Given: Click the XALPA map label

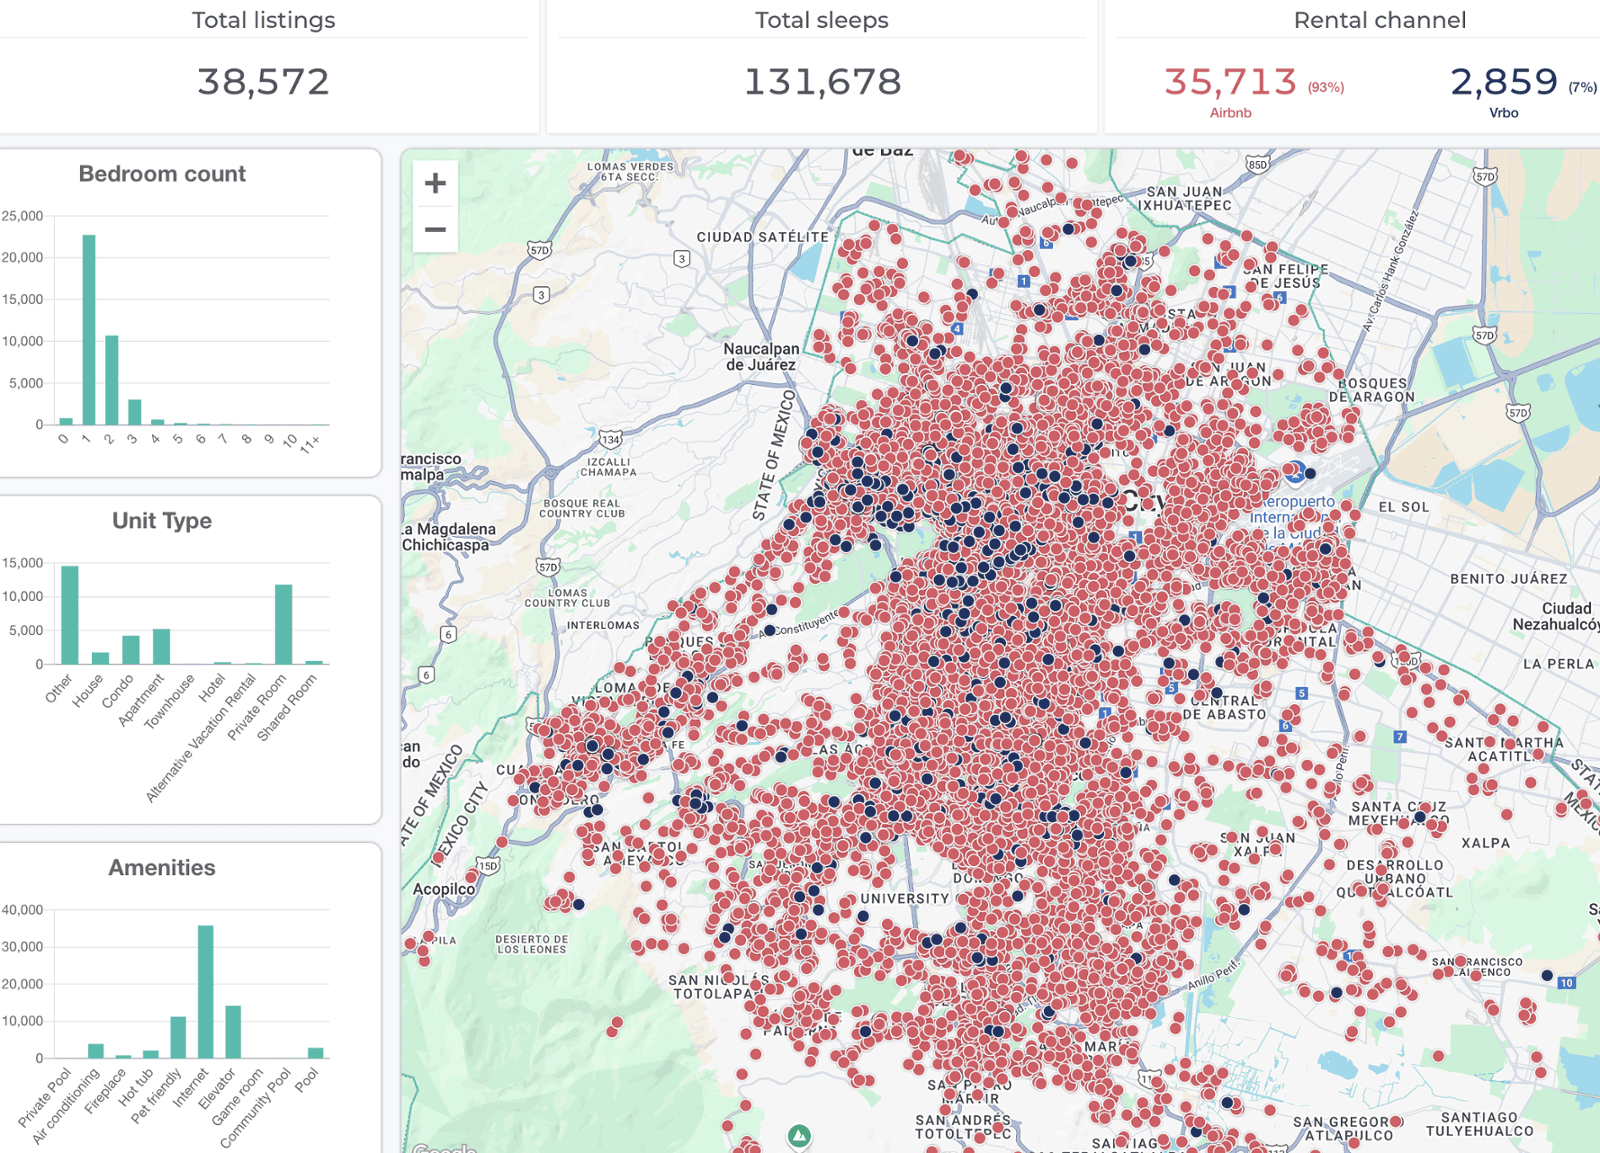Looking at the screenshot, I should pos(1486,843).
